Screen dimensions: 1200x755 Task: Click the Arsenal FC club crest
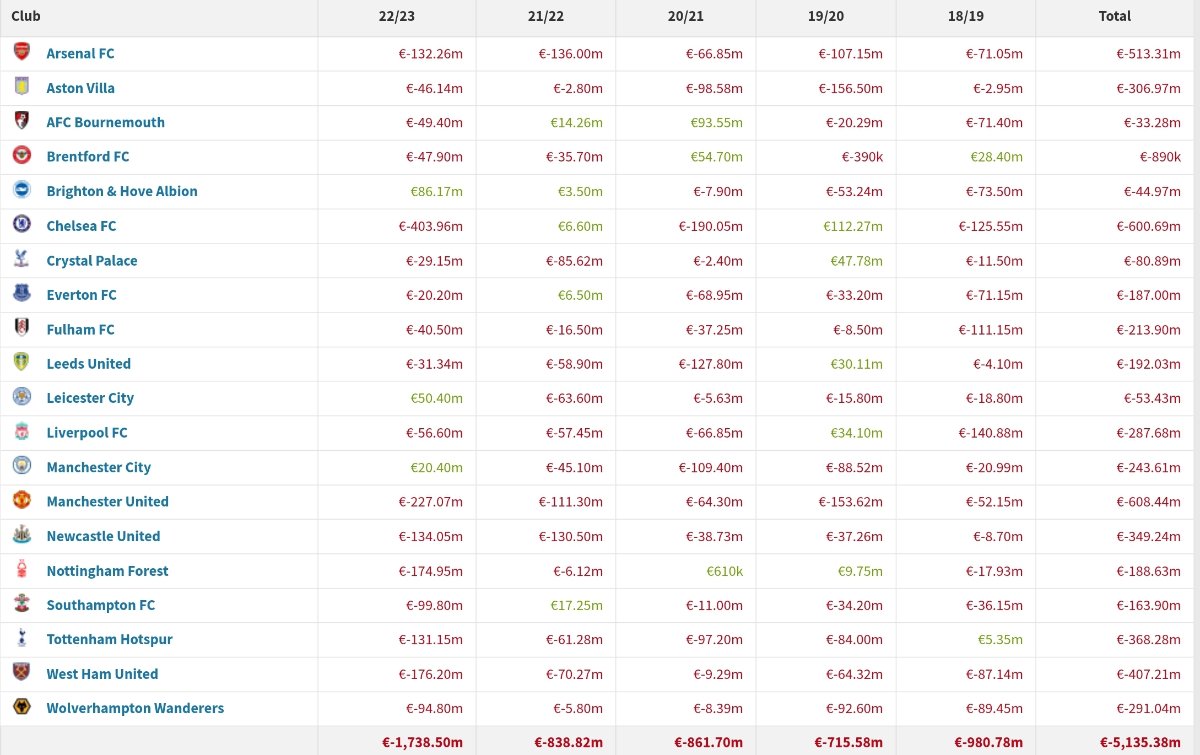[x=22, y=52]
